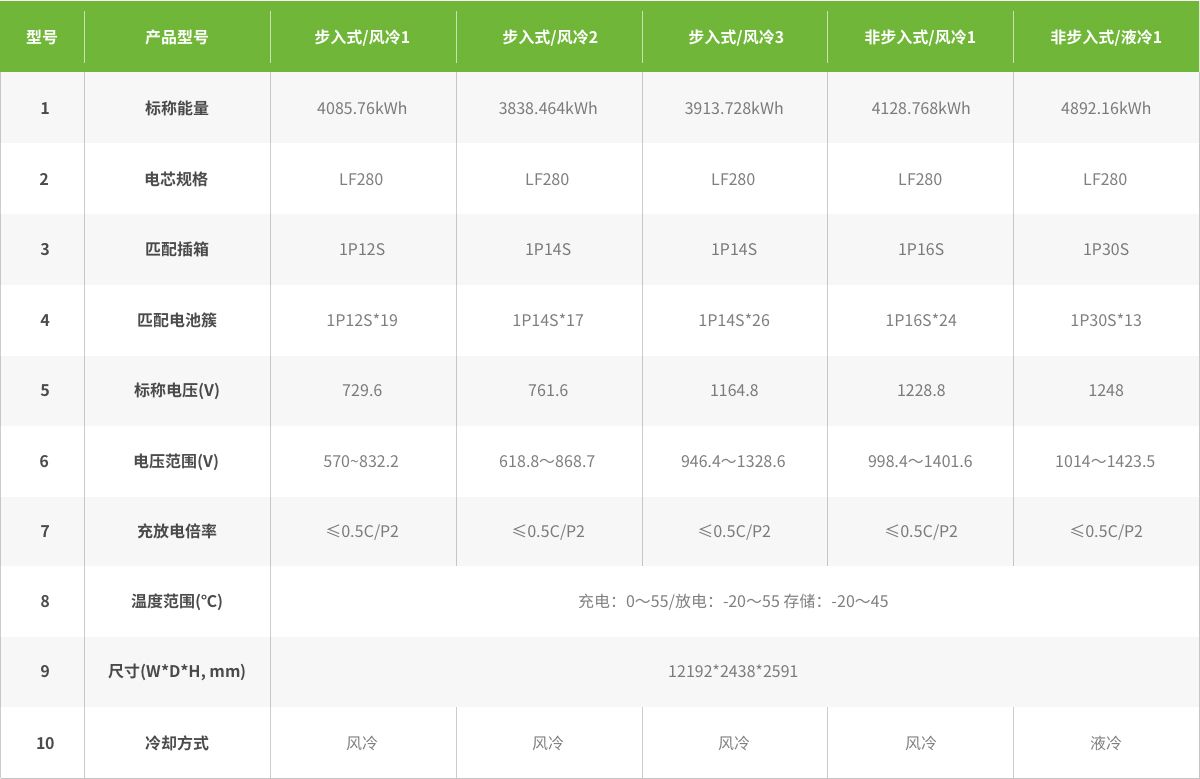This screenshot has width=1200, height=779.
Task: Select the 非步入式/液冷1 column header
Action: coord(1105,38)
